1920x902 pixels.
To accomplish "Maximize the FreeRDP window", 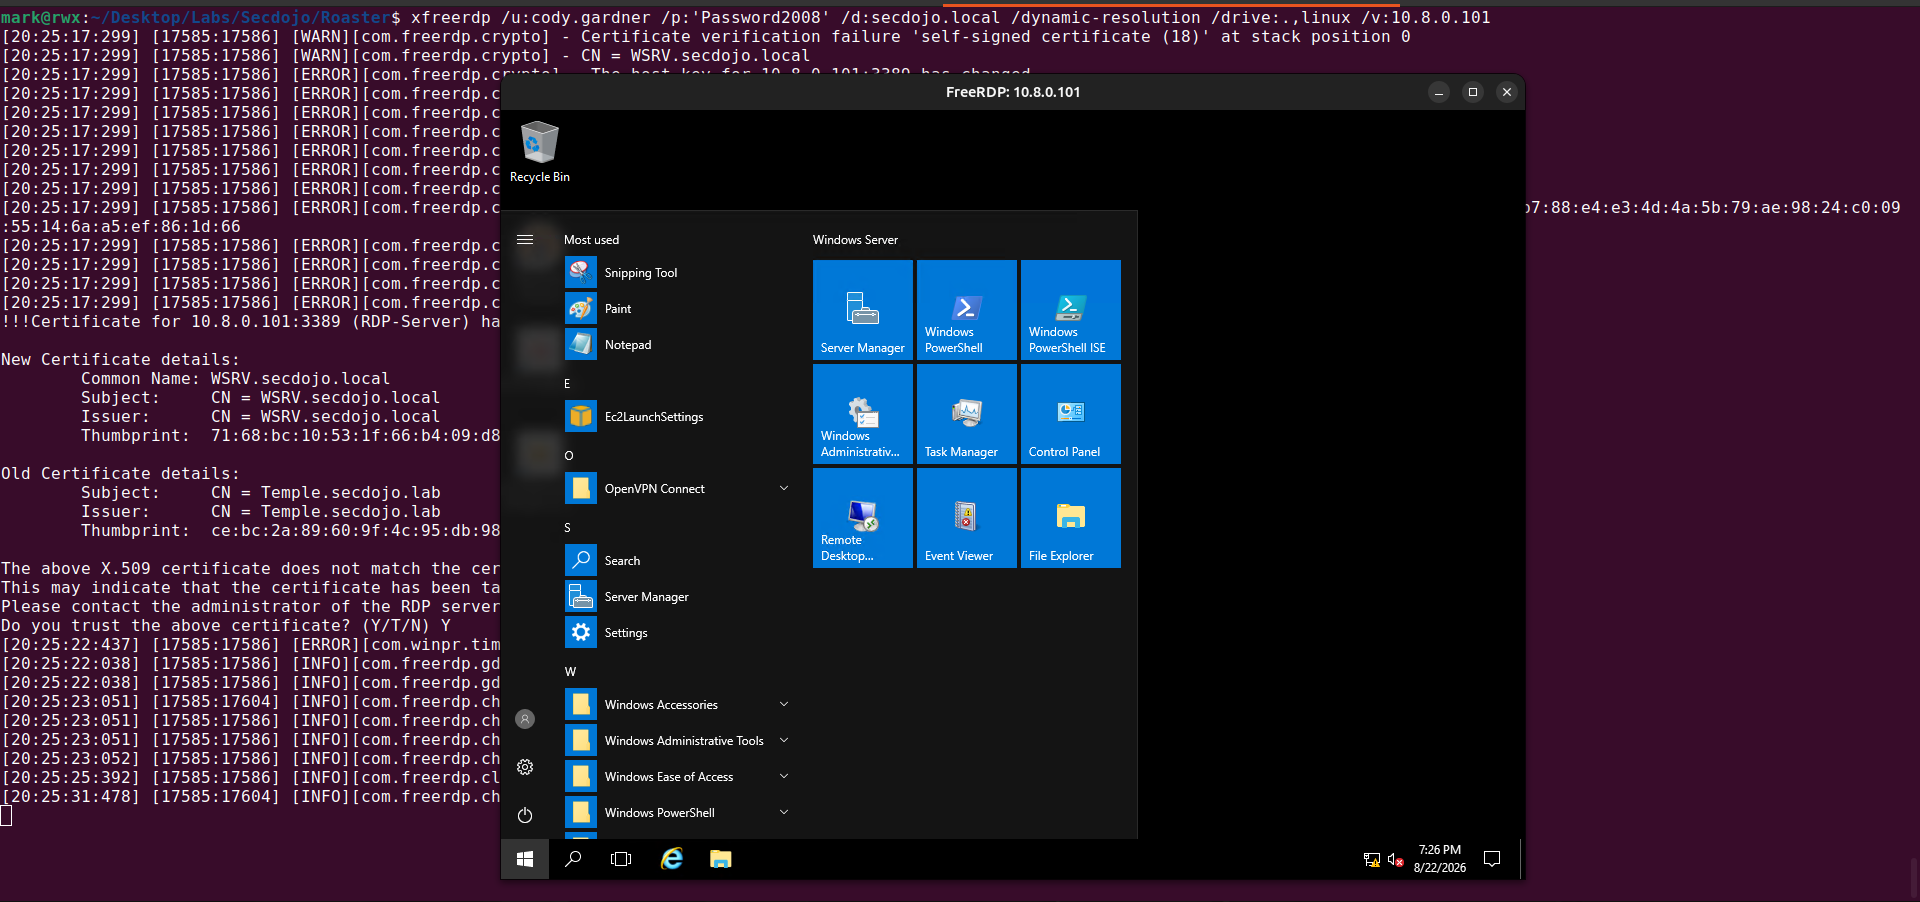I will point(1473,92).
